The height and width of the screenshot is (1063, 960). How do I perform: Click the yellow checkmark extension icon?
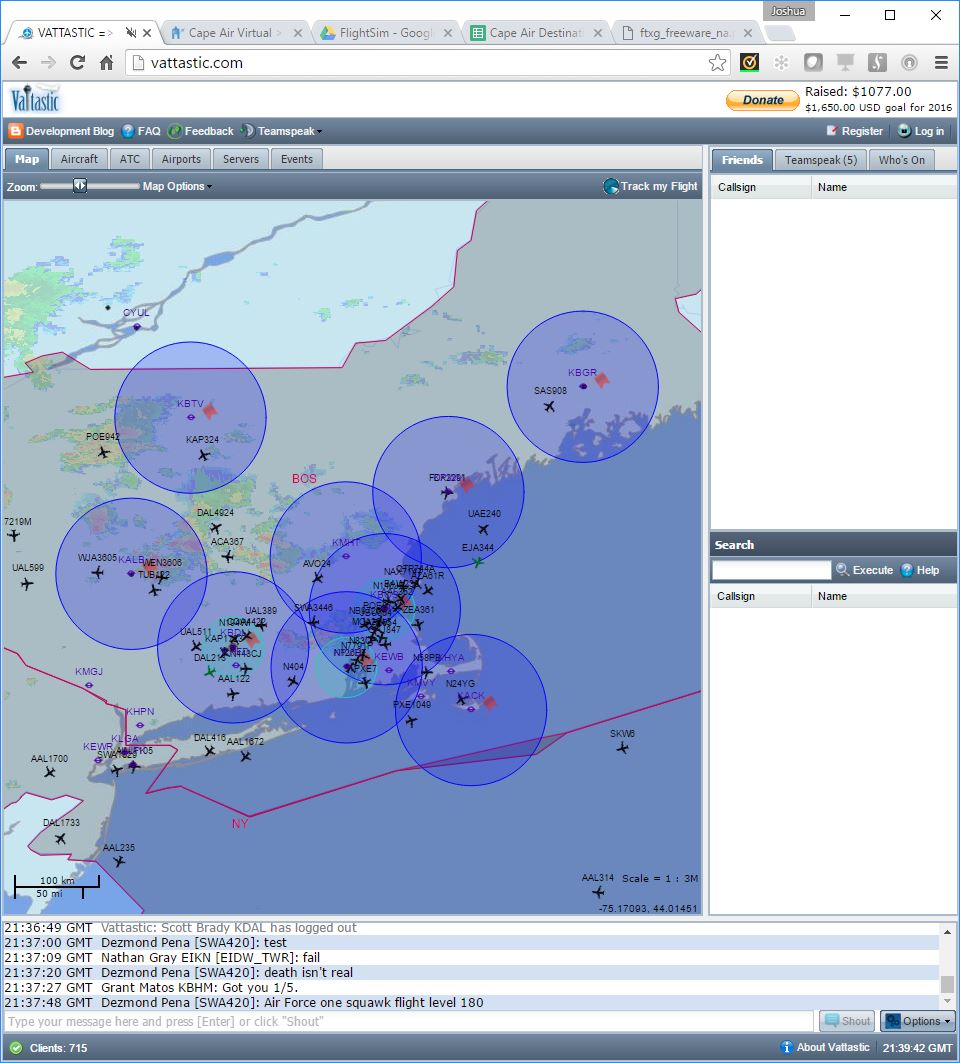[749, 63]
